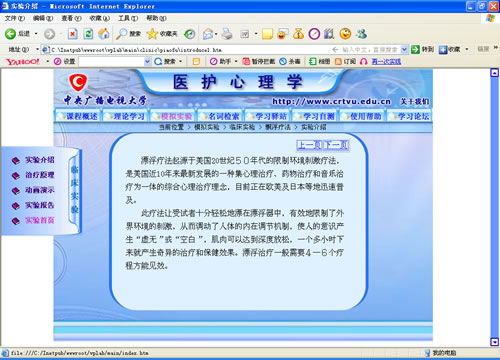The width and height of the screenshot is (500, 360).
Task: Open 治疗原理 sidebar link
Action: click(40, 175)
